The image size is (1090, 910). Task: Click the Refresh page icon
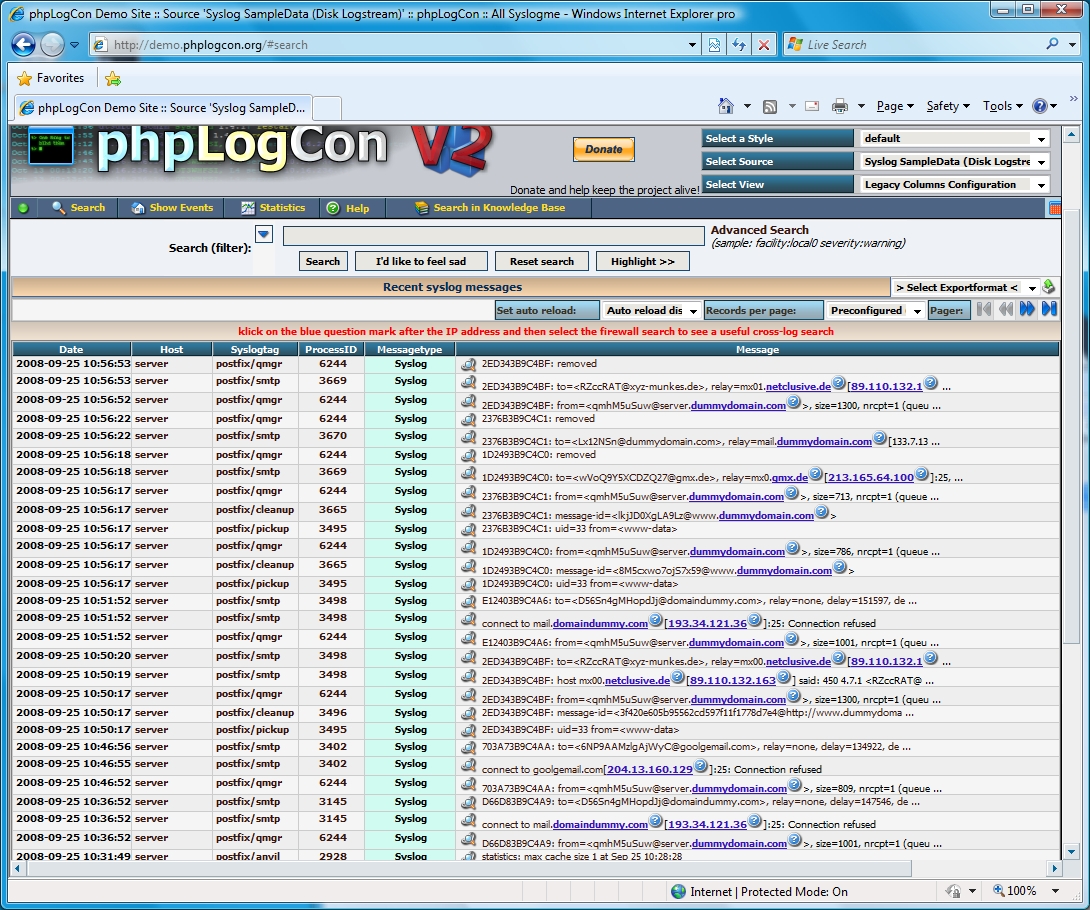tap(739, 44)
